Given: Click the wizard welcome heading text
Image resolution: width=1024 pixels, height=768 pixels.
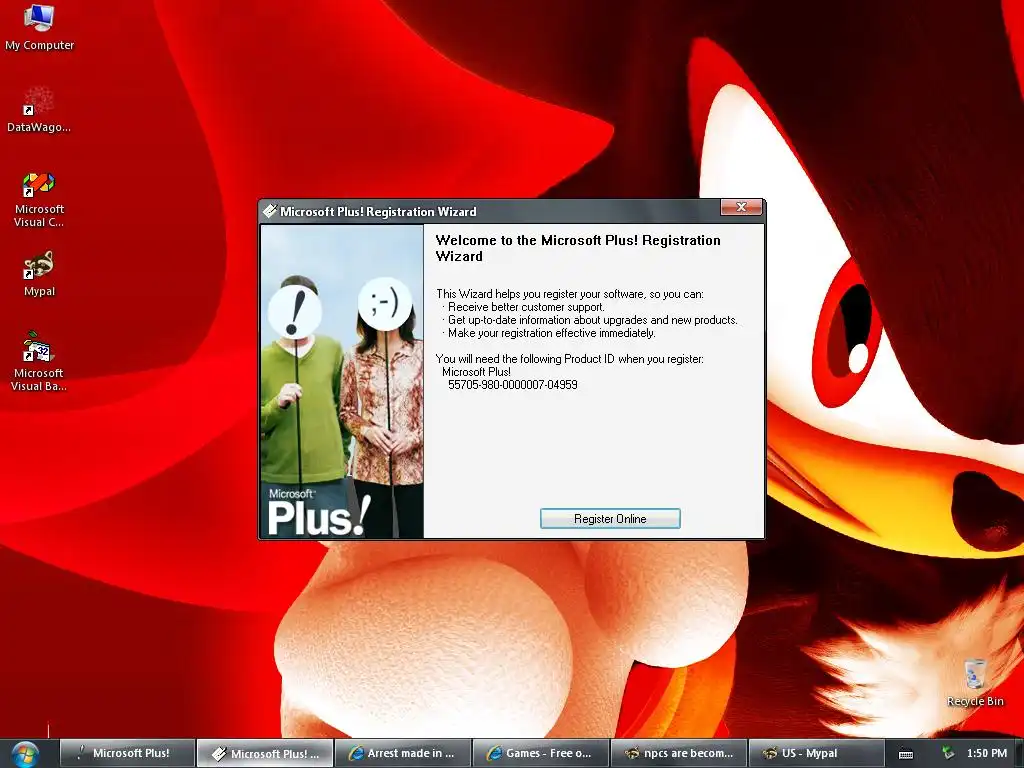Looking at the screenshot, I should 578,248.
